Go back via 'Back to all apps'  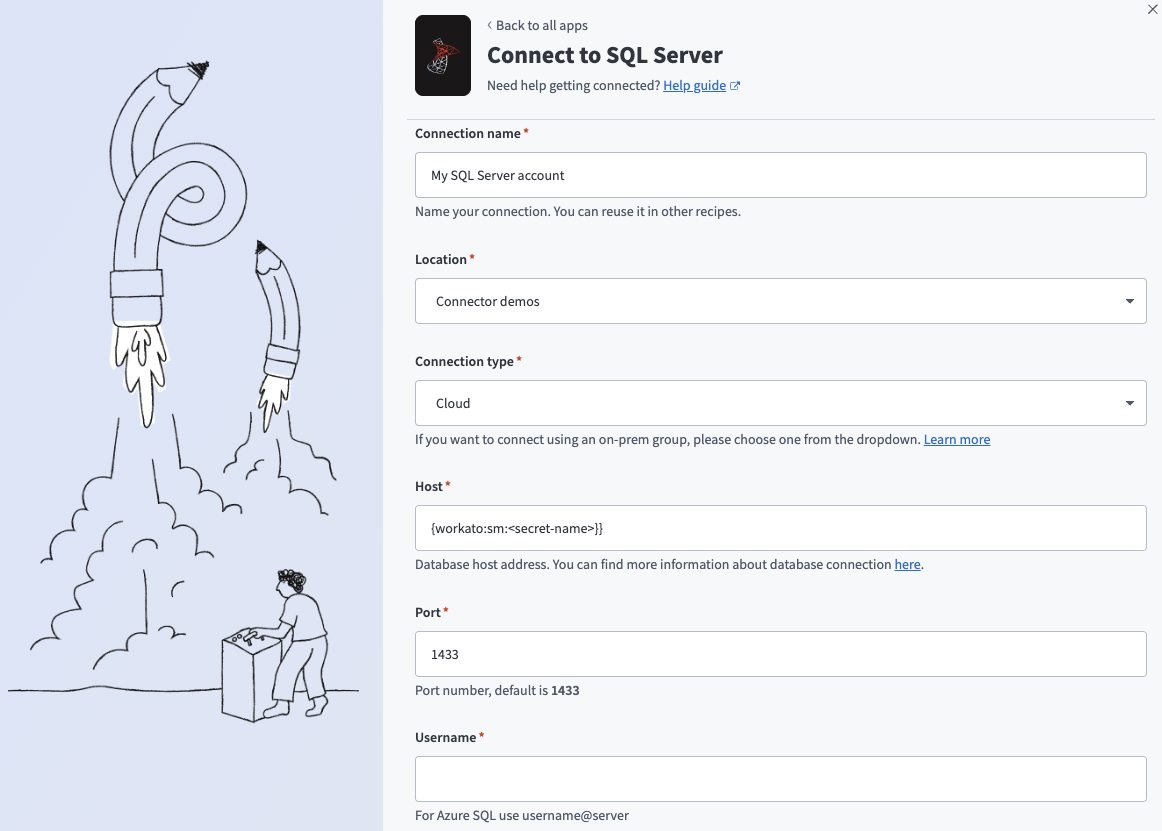click(541, 26)
